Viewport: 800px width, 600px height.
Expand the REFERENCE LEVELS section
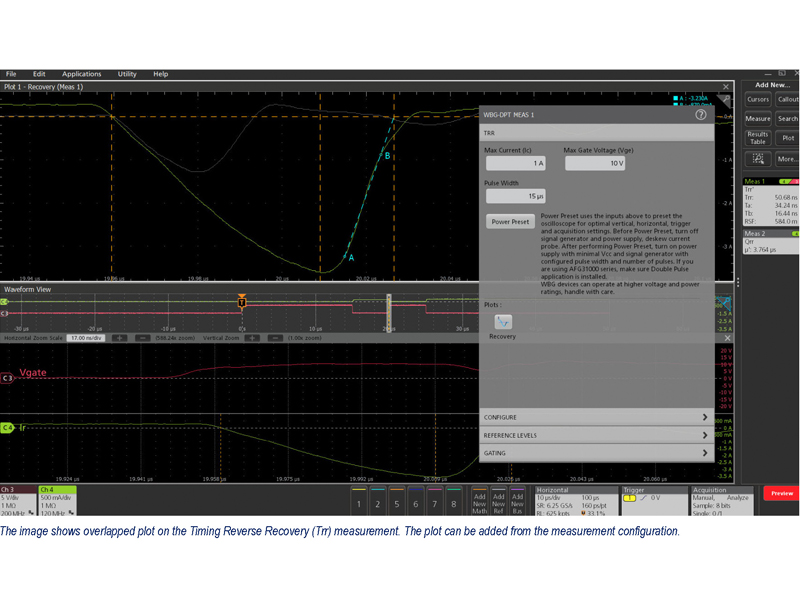coord(596,435)
